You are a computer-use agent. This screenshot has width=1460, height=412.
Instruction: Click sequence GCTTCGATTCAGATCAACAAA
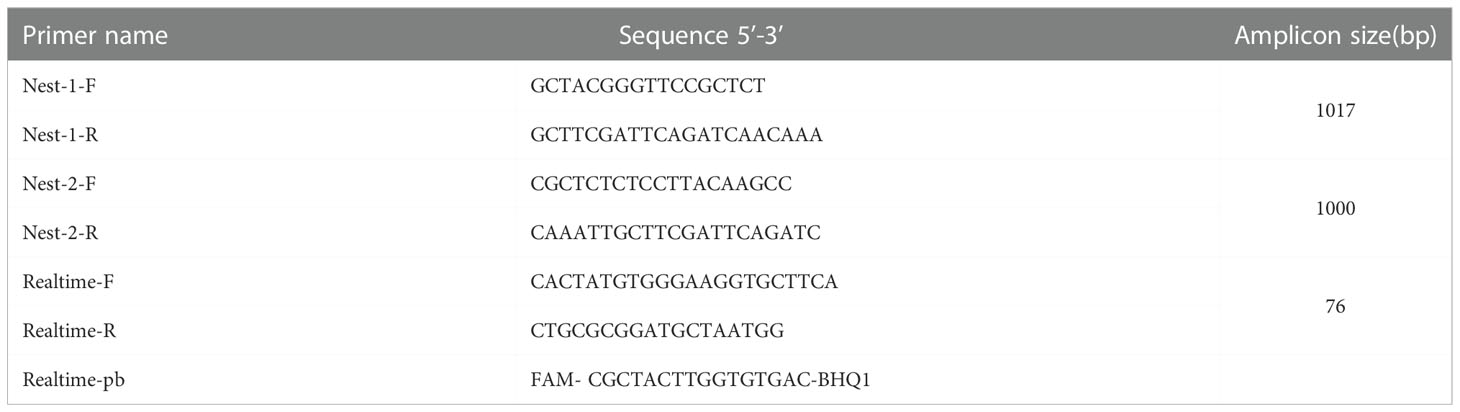pos(677,135)
